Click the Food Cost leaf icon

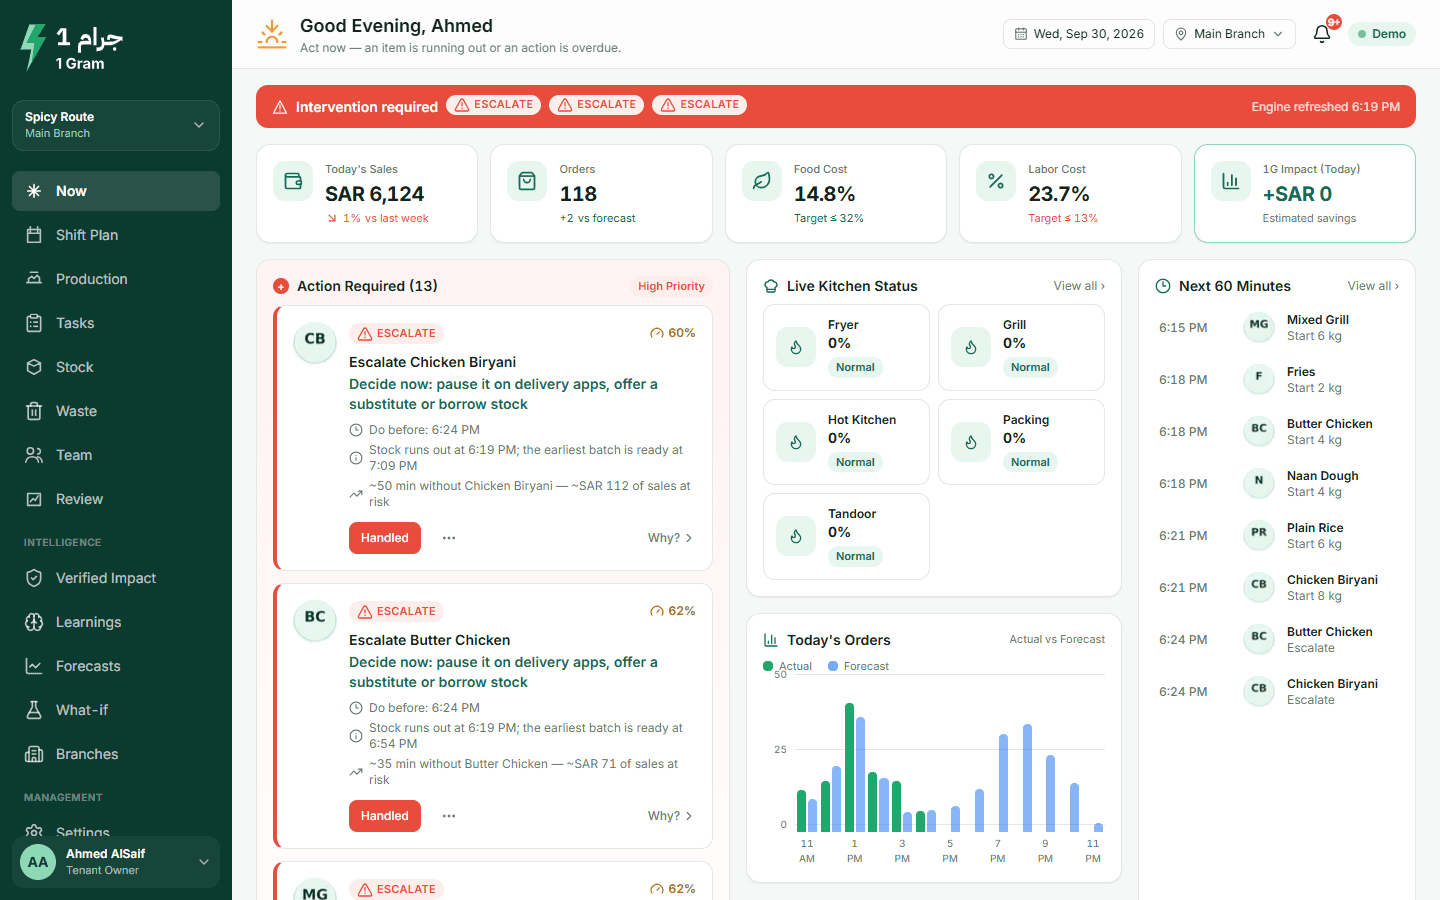coord(762,181)
